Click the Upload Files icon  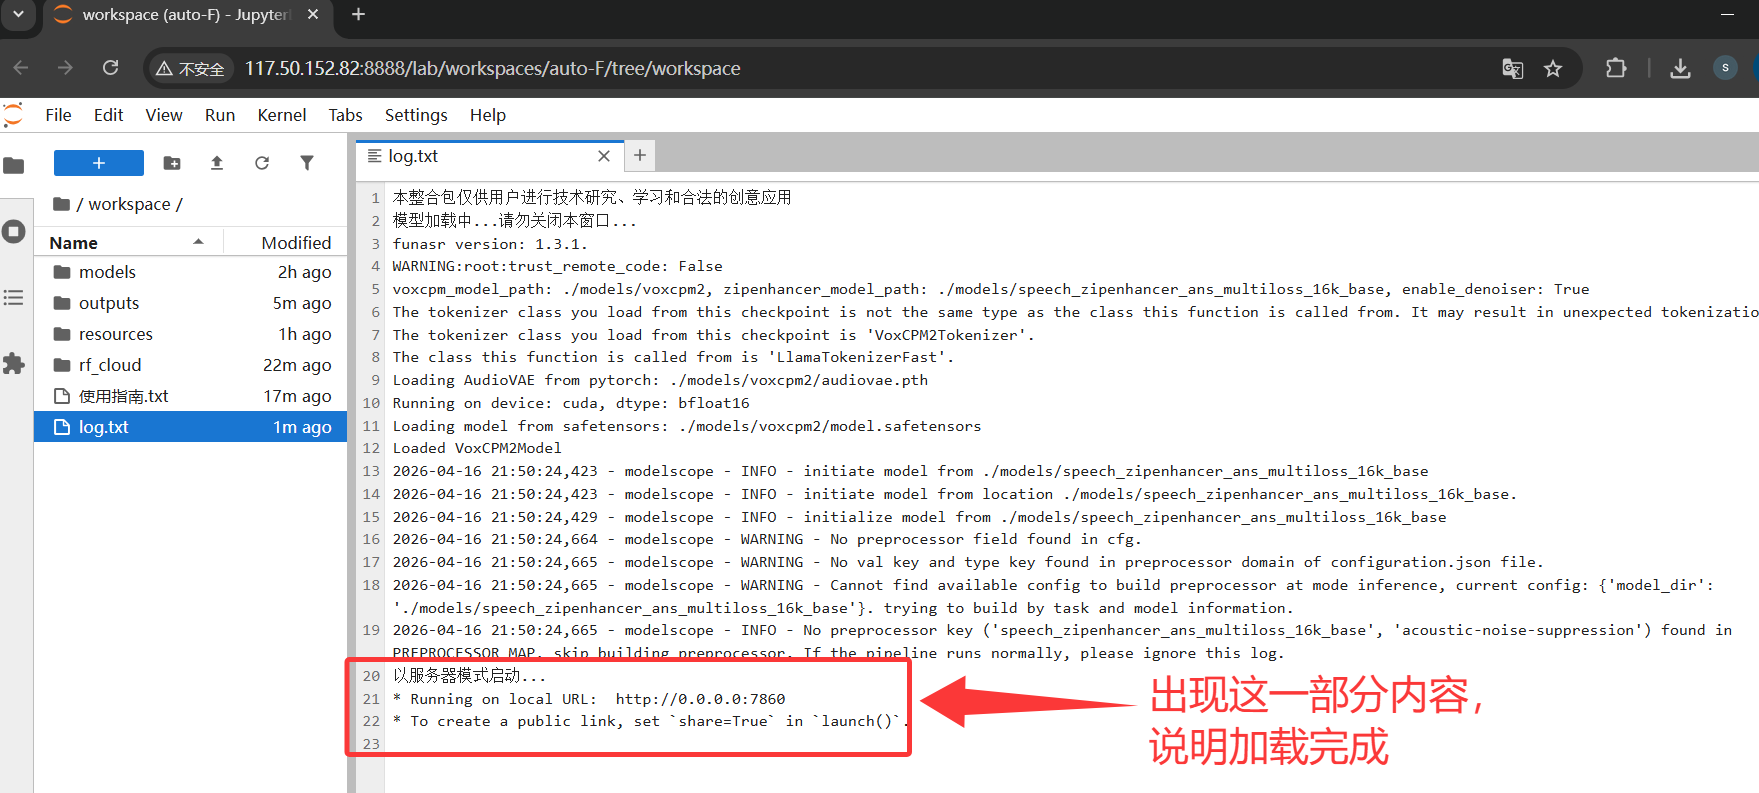tap(217, 163)
